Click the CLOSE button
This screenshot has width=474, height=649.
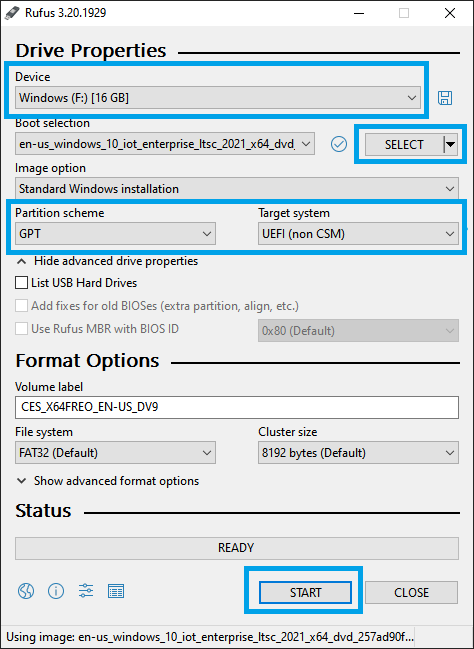point(411,592)
